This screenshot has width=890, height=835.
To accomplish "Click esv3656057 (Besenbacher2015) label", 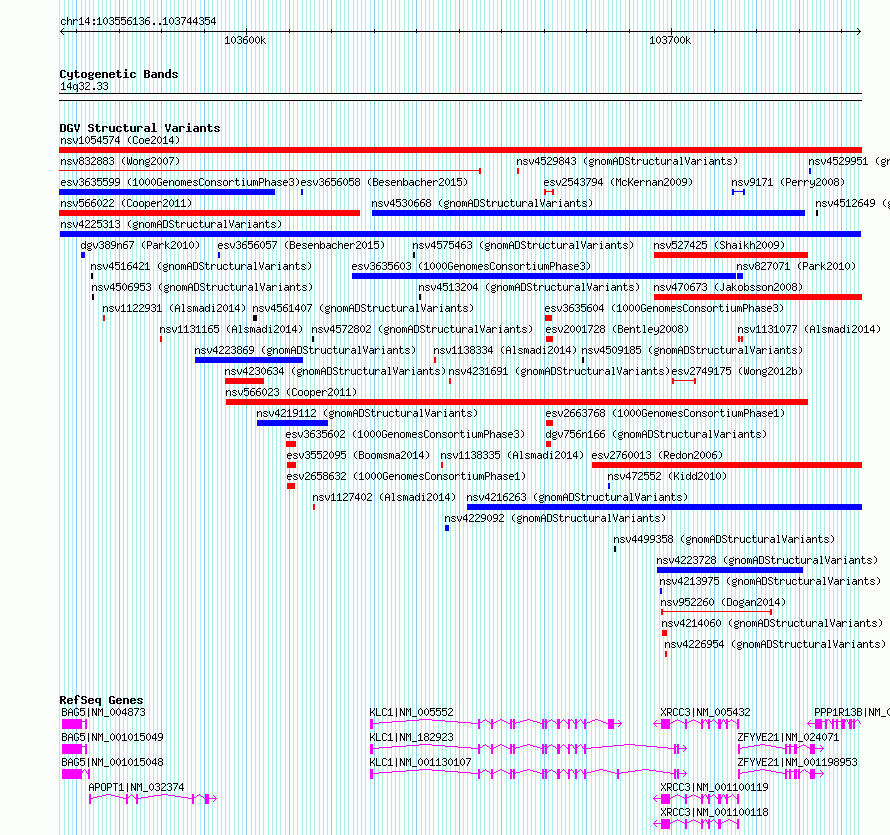I will [x=301, y=245].
